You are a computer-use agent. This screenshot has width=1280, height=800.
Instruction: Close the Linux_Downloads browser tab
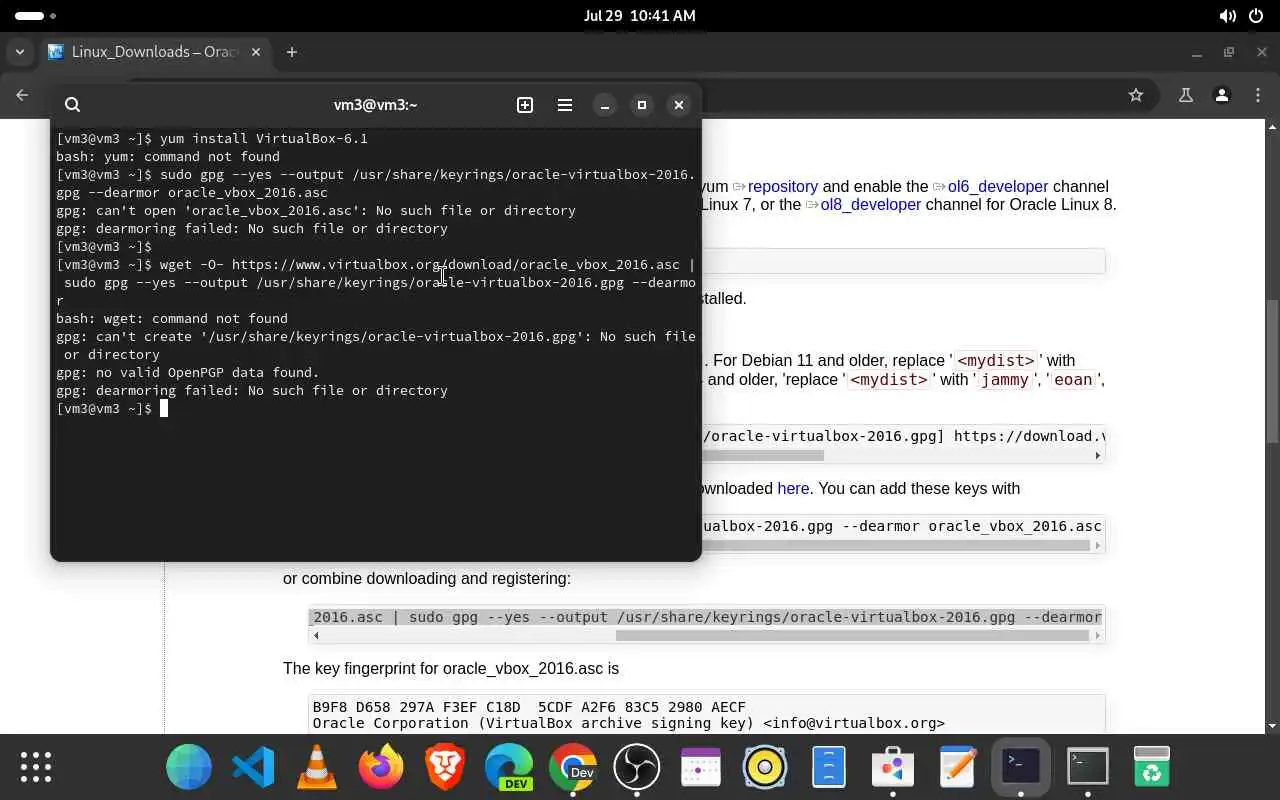pos(256,52)
